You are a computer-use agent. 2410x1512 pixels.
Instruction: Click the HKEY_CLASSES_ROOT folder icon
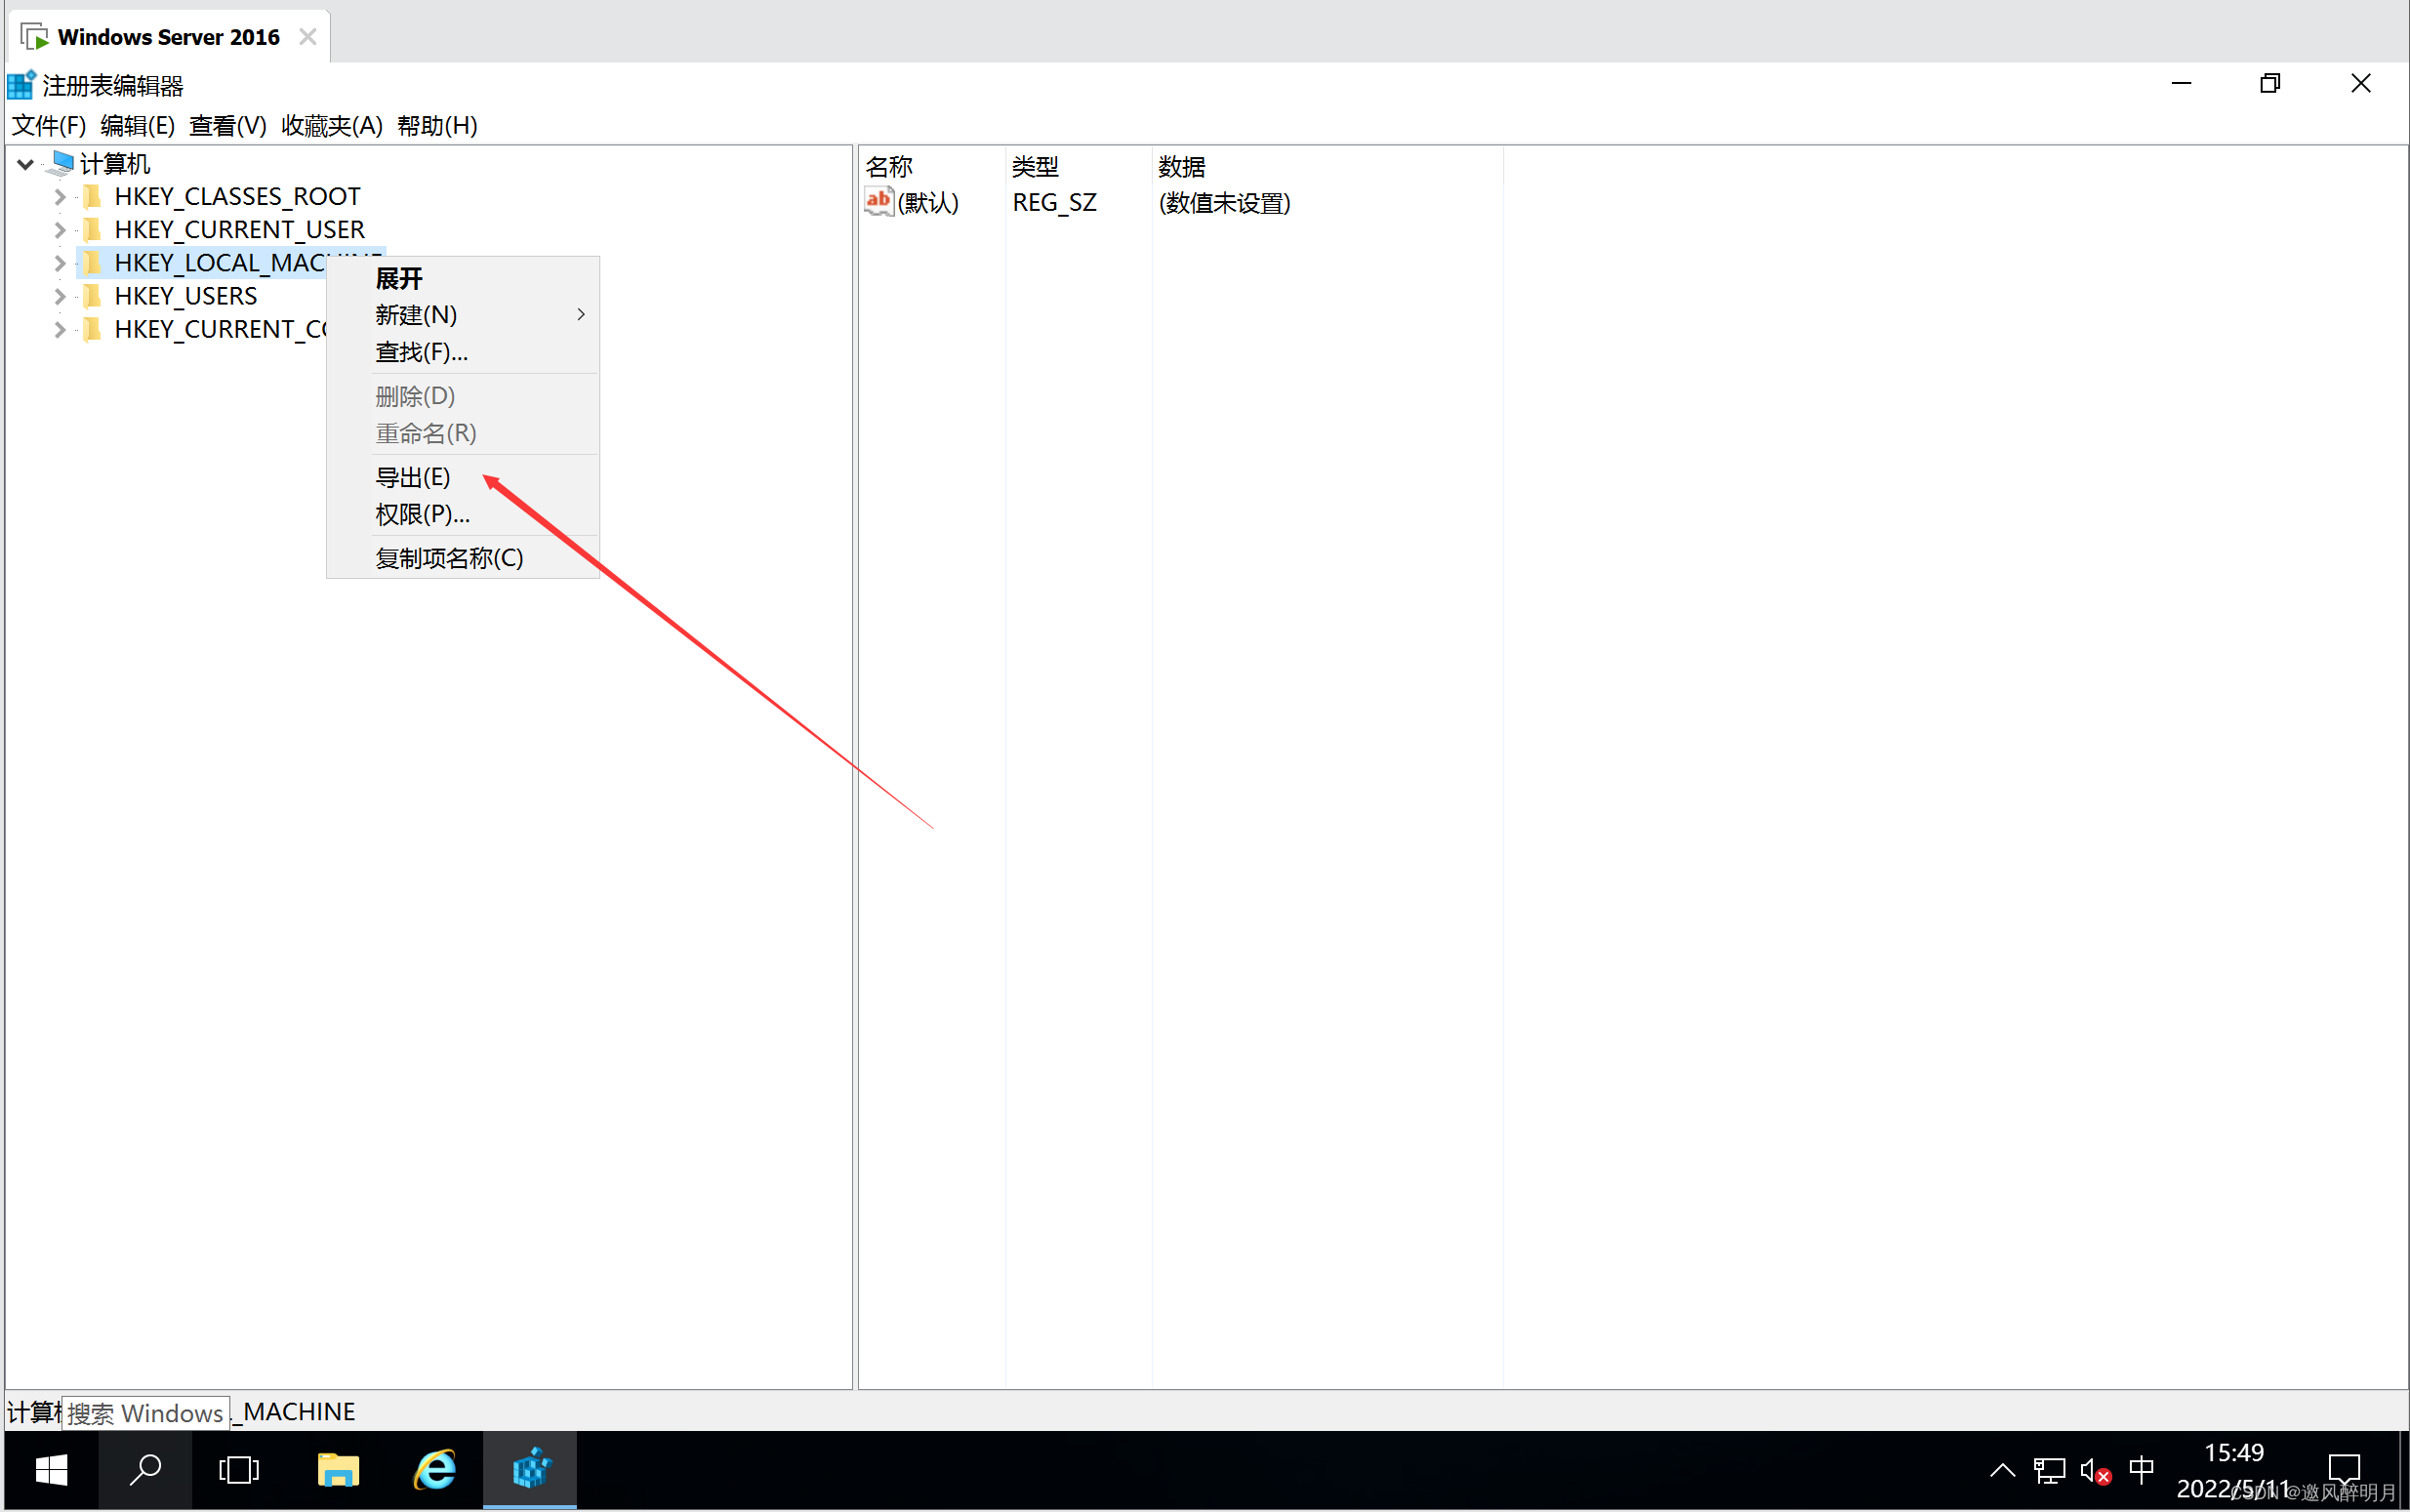(92, 196)
